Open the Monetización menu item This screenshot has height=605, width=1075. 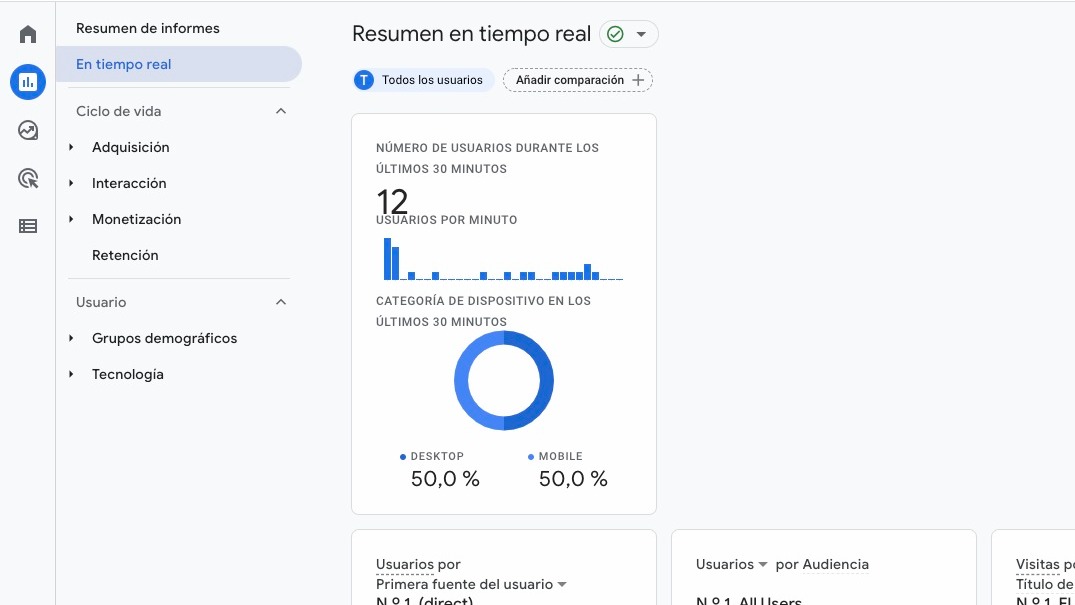pyautogui.click(x=136, y=220)
